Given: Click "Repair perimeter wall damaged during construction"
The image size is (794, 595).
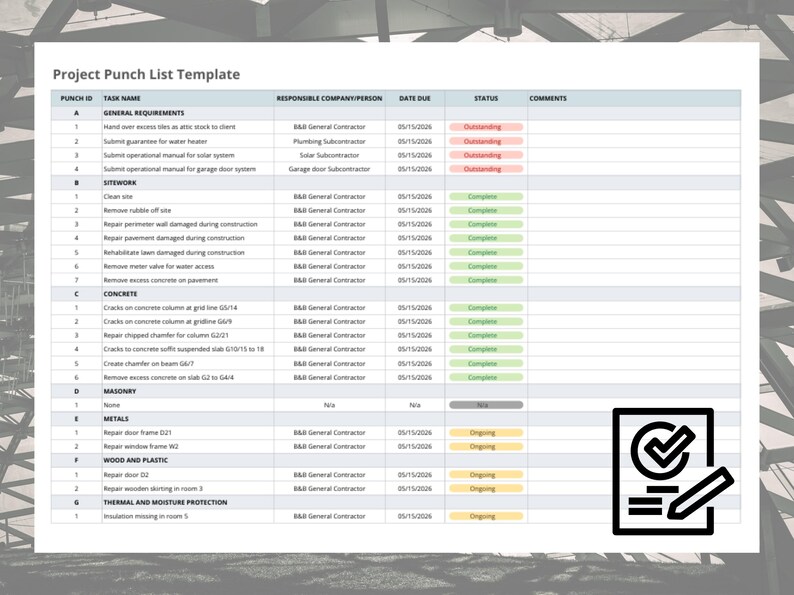Looking at the screenshot, I should (x=180, y=224).
